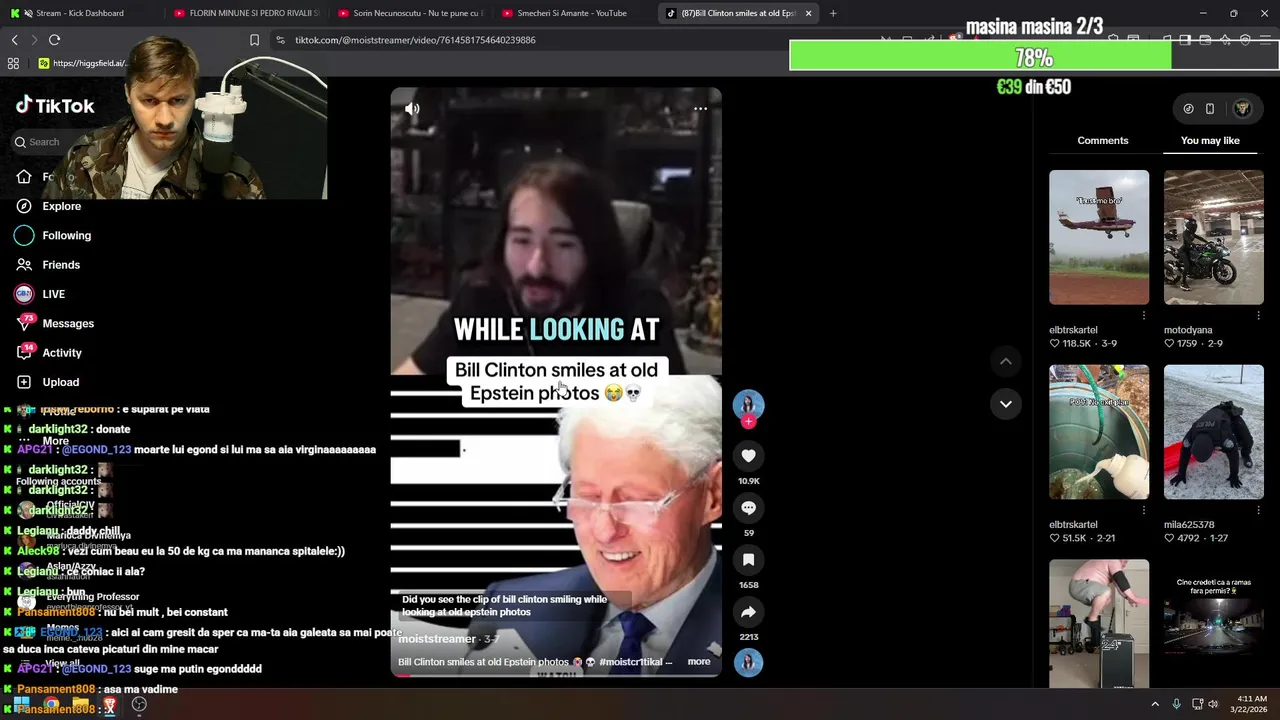Click the tiktok.com address bar URL
This screenshot has height=720, width=1280.
click(x=415, y=40)
